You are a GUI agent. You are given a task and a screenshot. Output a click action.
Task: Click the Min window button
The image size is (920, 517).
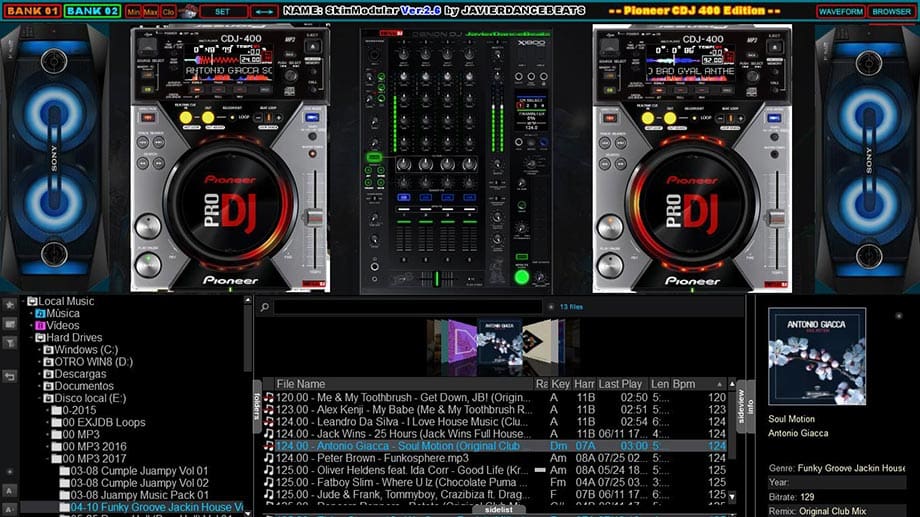[133, 11]
